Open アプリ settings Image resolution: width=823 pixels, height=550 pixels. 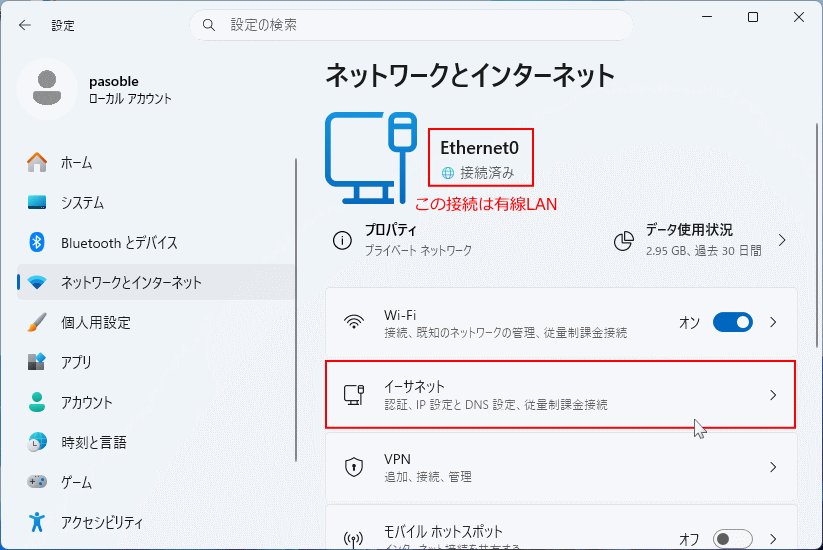pos(155,362)
